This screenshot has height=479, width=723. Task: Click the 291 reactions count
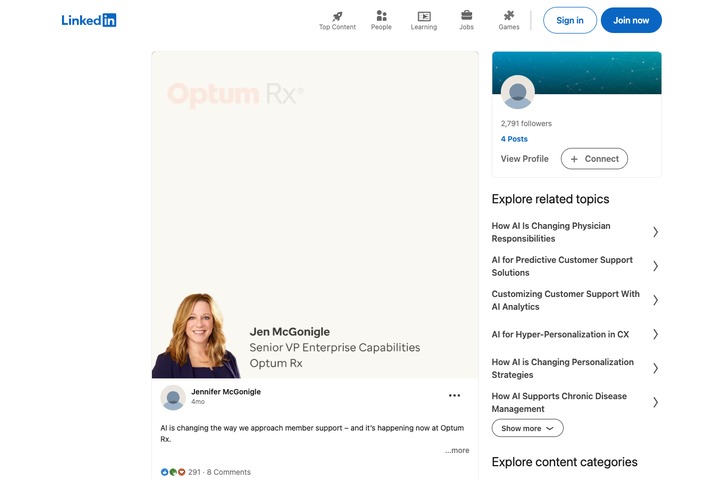click(x=194, y=472)
